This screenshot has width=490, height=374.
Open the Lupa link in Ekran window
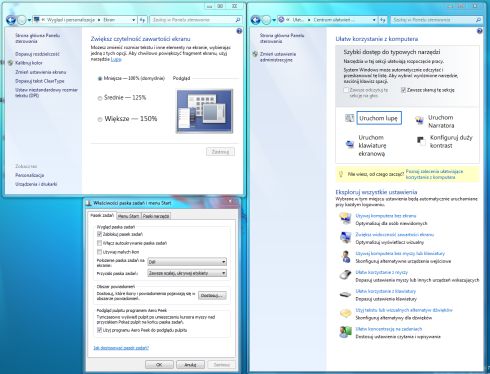point(116,59)
